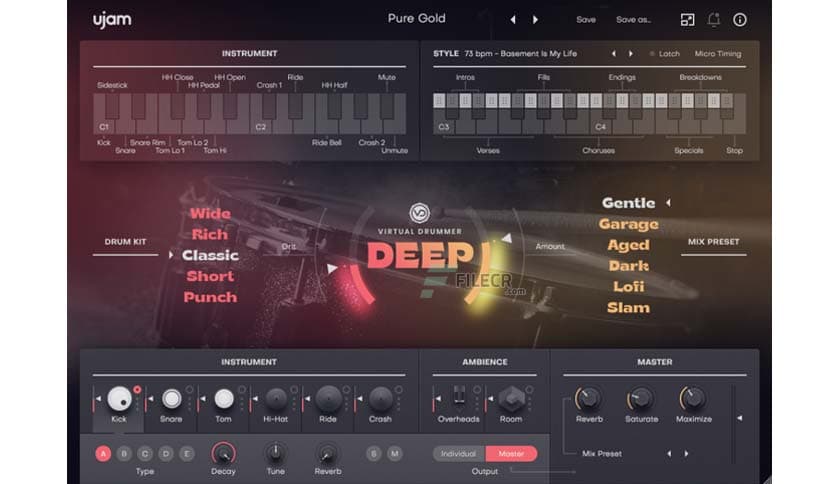The height and width of the screenshot is (484, 836).
Task: Open Micro Timing settings
Action: click(718, 54)
